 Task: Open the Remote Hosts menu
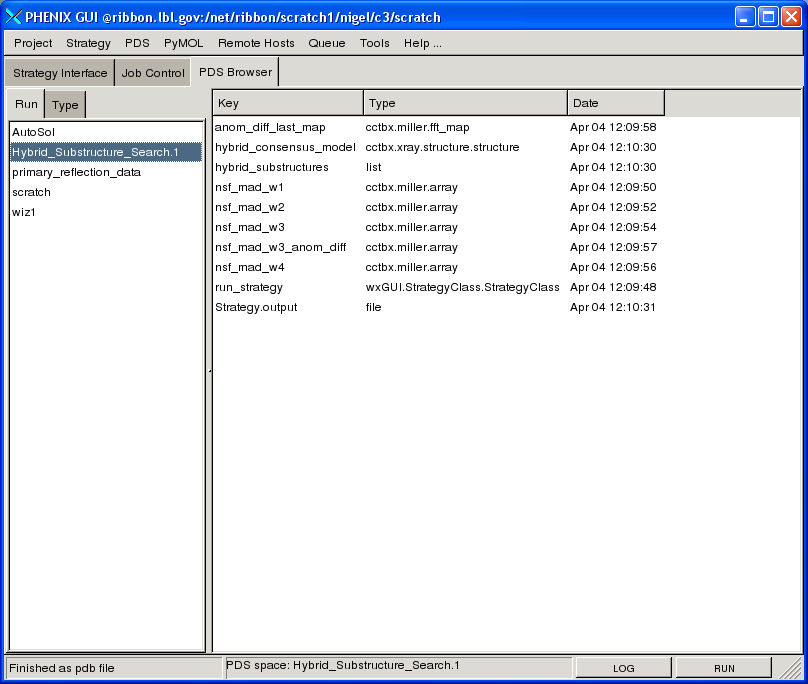coord(256,43)
